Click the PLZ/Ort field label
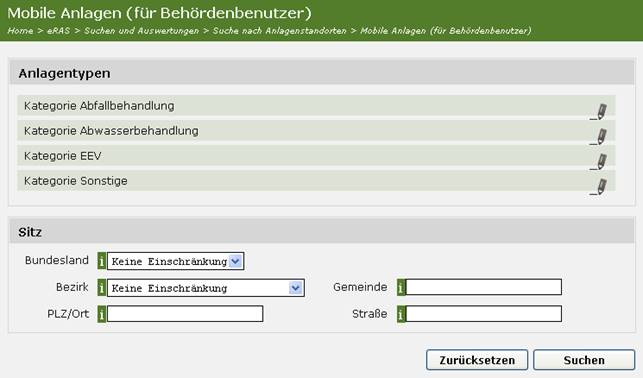Screen dimensions: 643x378 point(68,314)
